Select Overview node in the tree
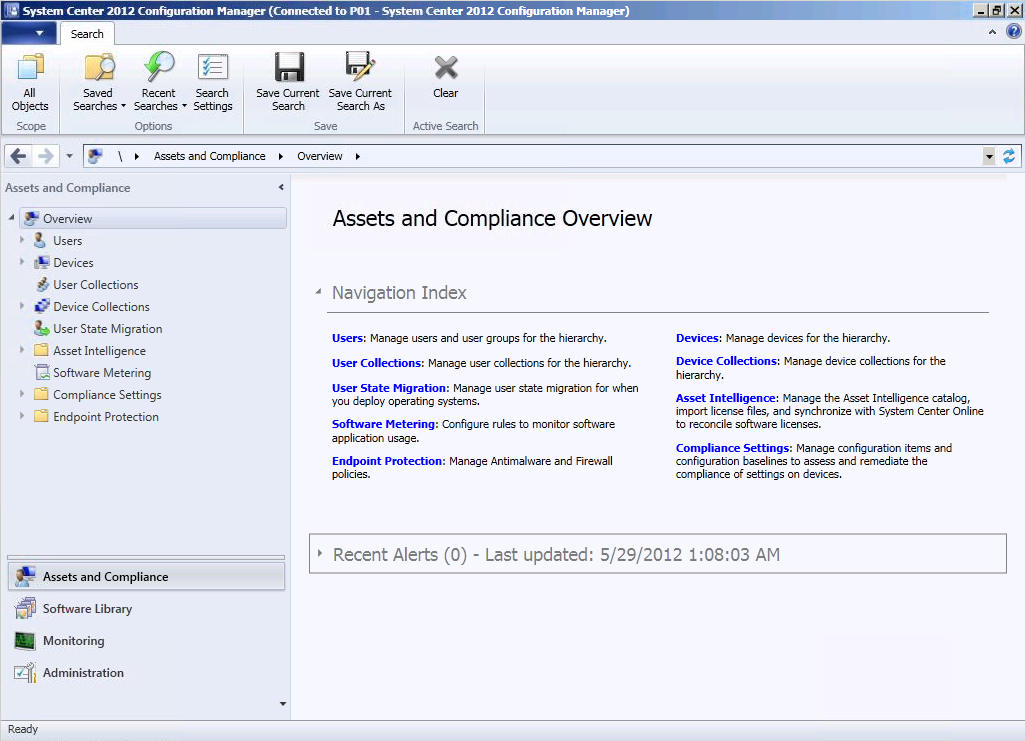 point(153,218)
